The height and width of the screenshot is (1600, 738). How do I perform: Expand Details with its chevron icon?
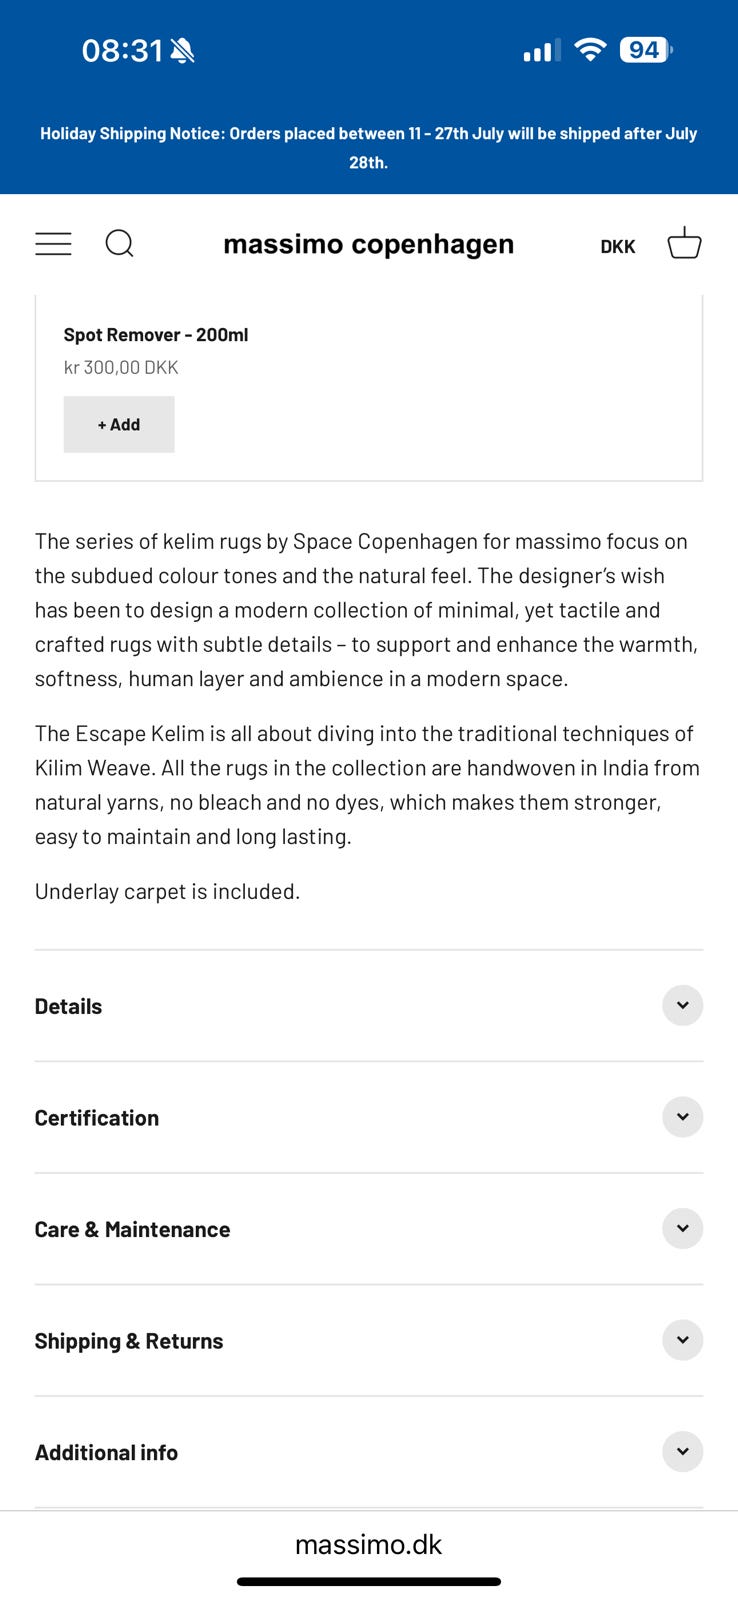[x=682, y=1005]
